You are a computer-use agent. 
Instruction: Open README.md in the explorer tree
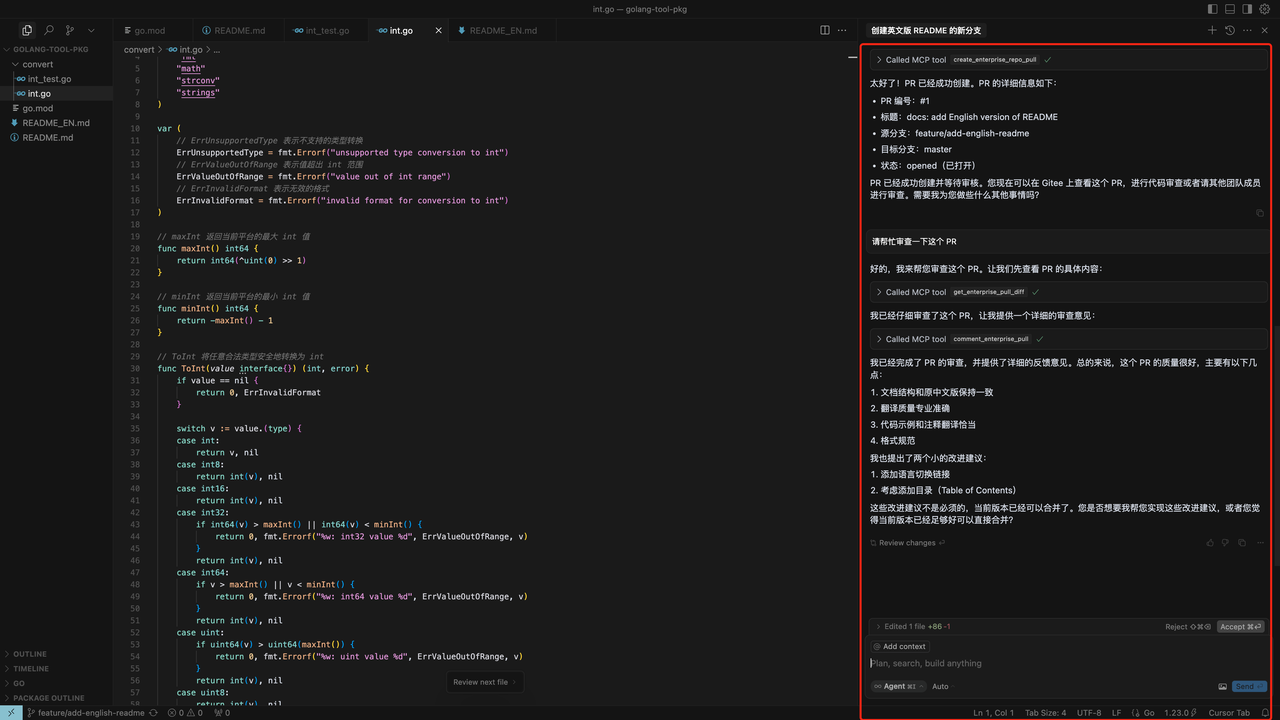pos(56,138)
